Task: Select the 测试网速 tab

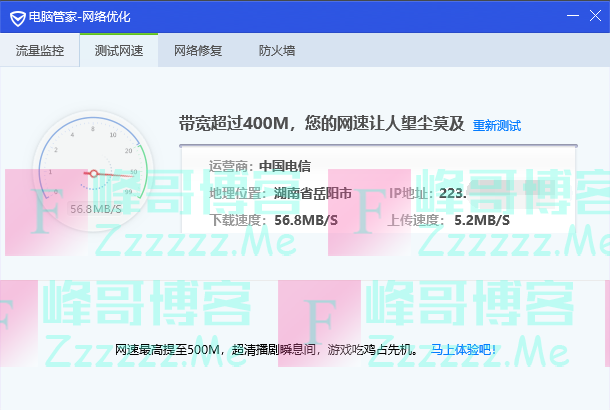Action: click(x=119, y=51)
